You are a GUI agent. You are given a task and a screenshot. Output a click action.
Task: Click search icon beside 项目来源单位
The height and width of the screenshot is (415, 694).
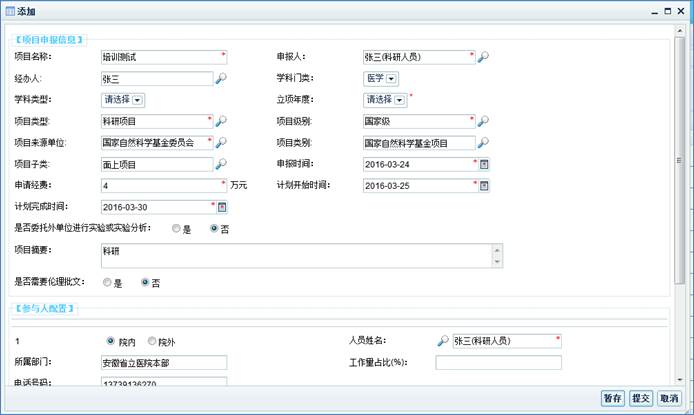point(222,143)
